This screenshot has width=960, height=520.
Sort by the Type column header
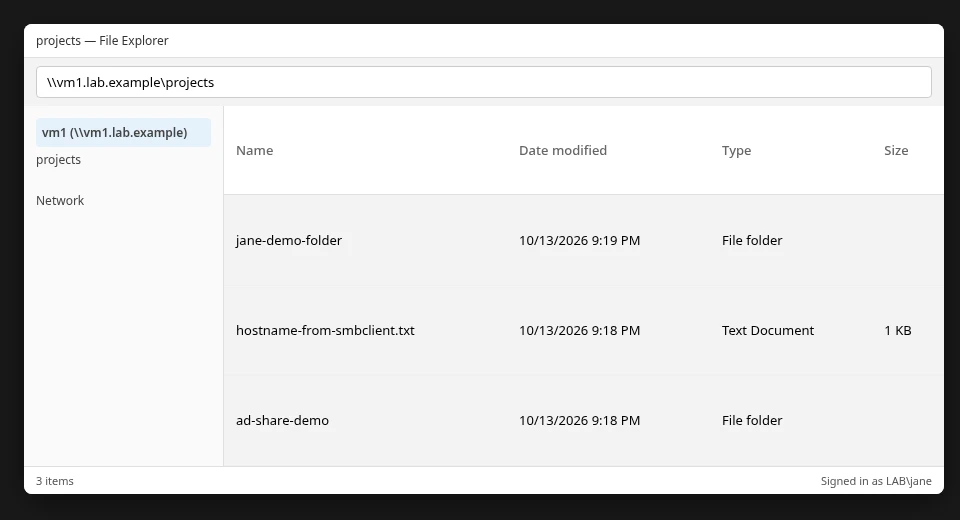(736, 150)
